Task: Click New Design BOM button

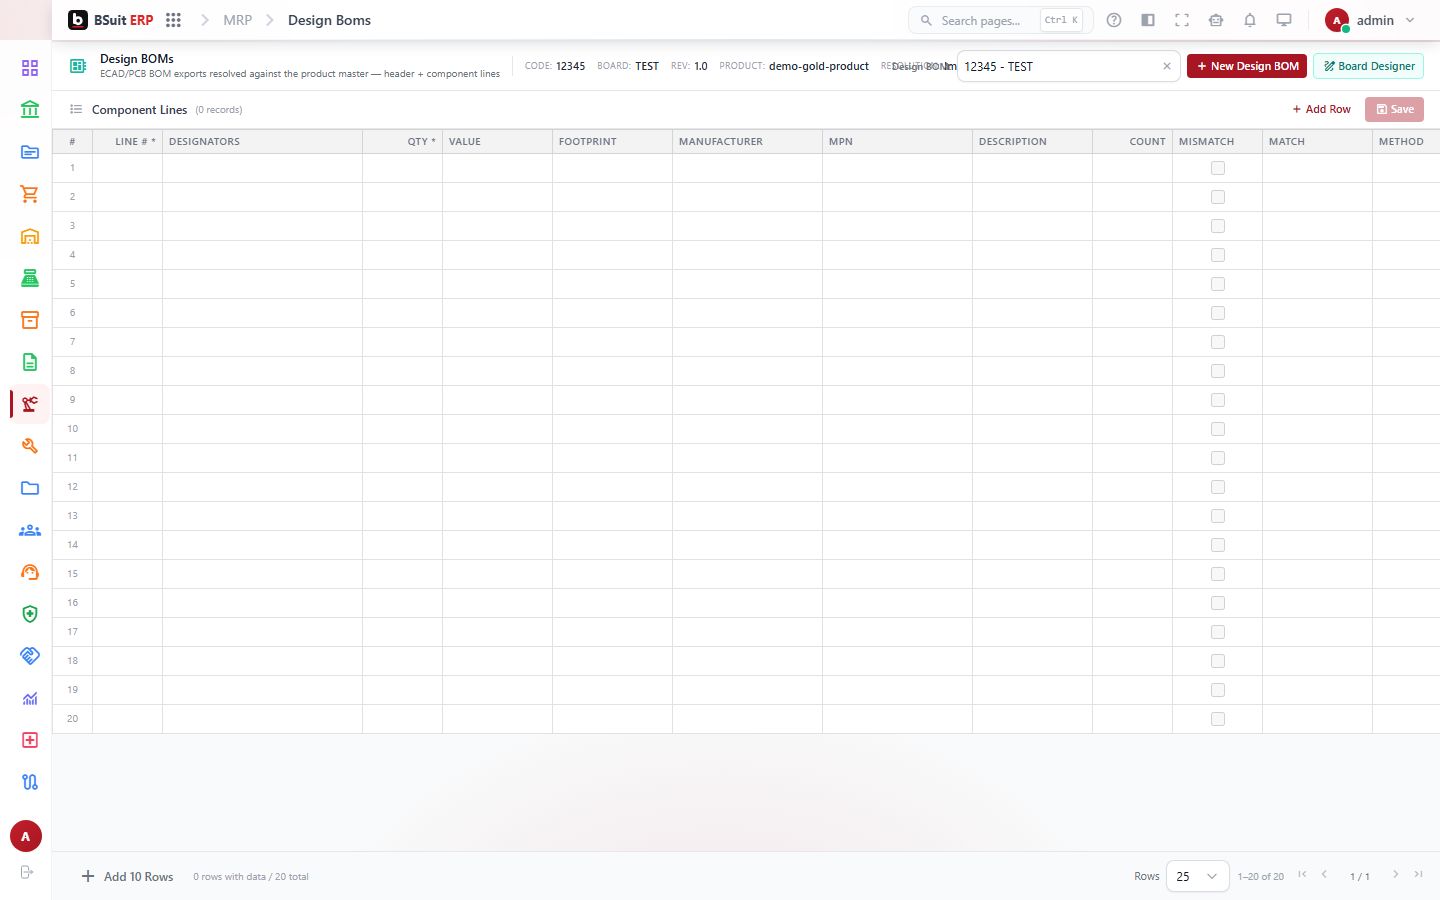Action: click(x=1246, y=66)
